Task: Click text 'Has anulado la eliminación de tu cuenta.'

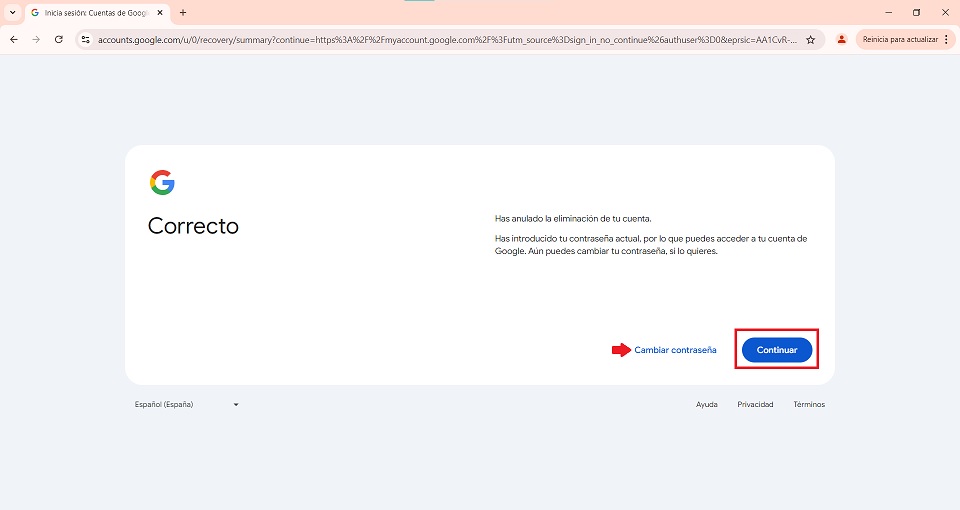Action: (573, 219)
